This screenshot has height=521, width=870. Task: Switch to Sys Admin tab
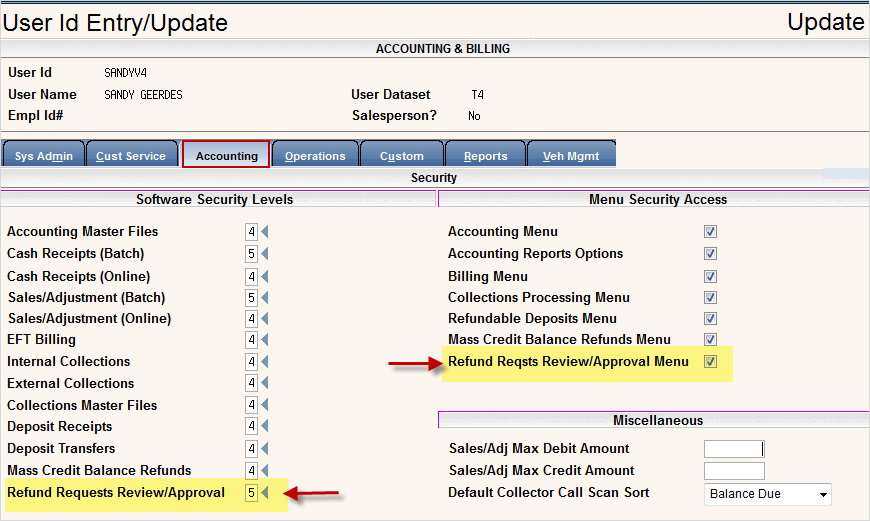pyautogui.click(x=44, y=155)
